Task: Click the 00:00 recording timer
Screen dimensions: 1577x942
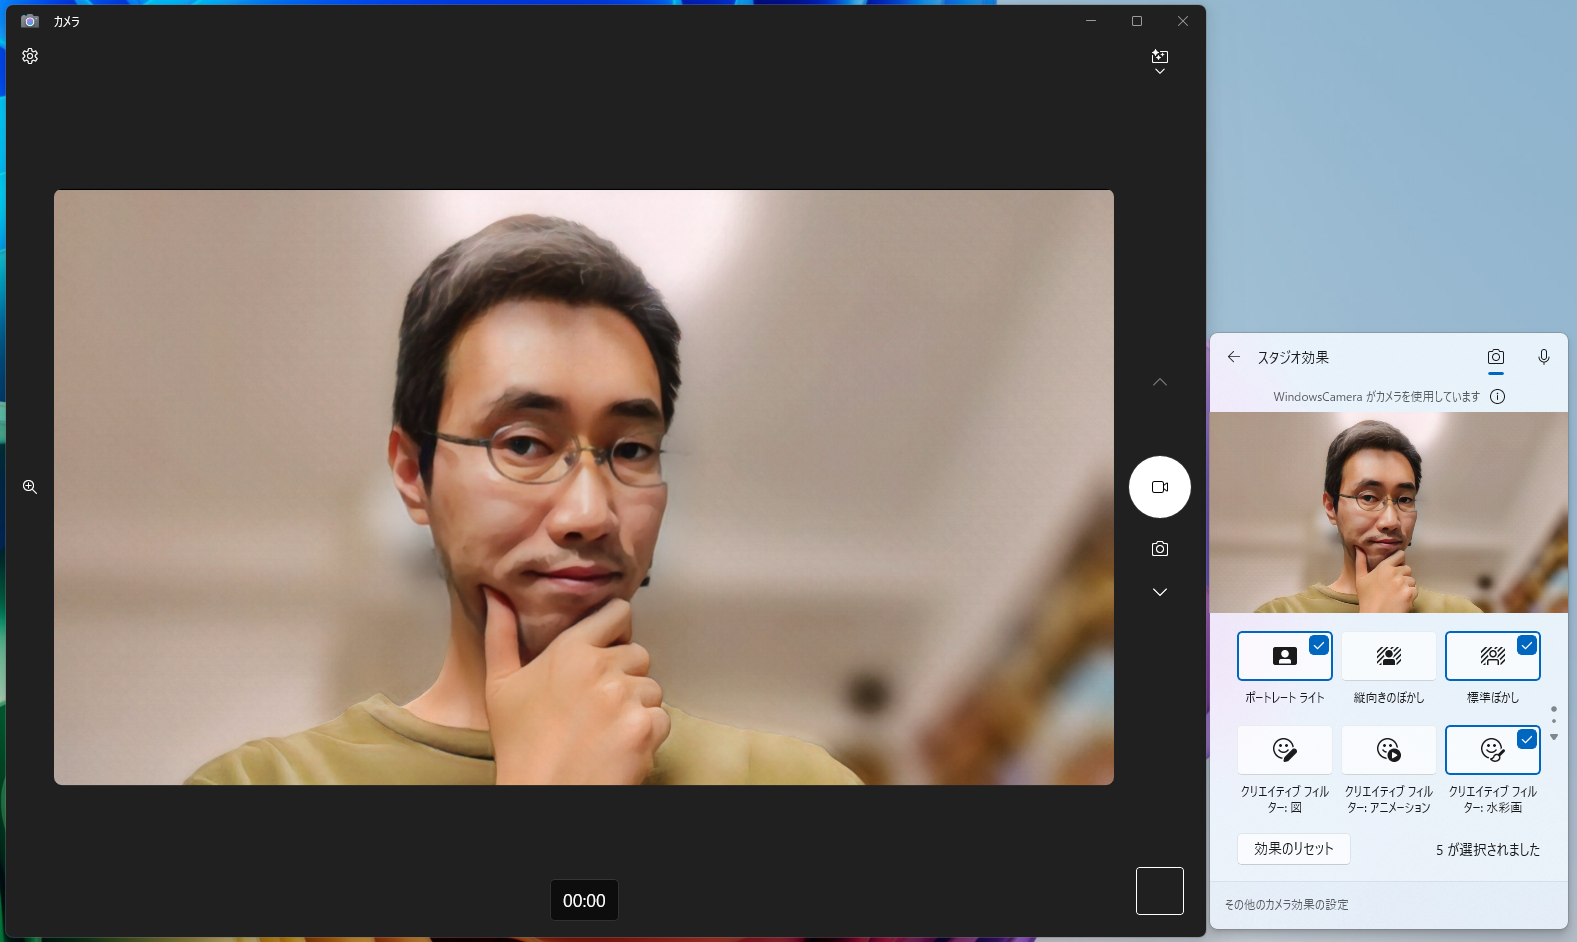Action: (584, 900)
